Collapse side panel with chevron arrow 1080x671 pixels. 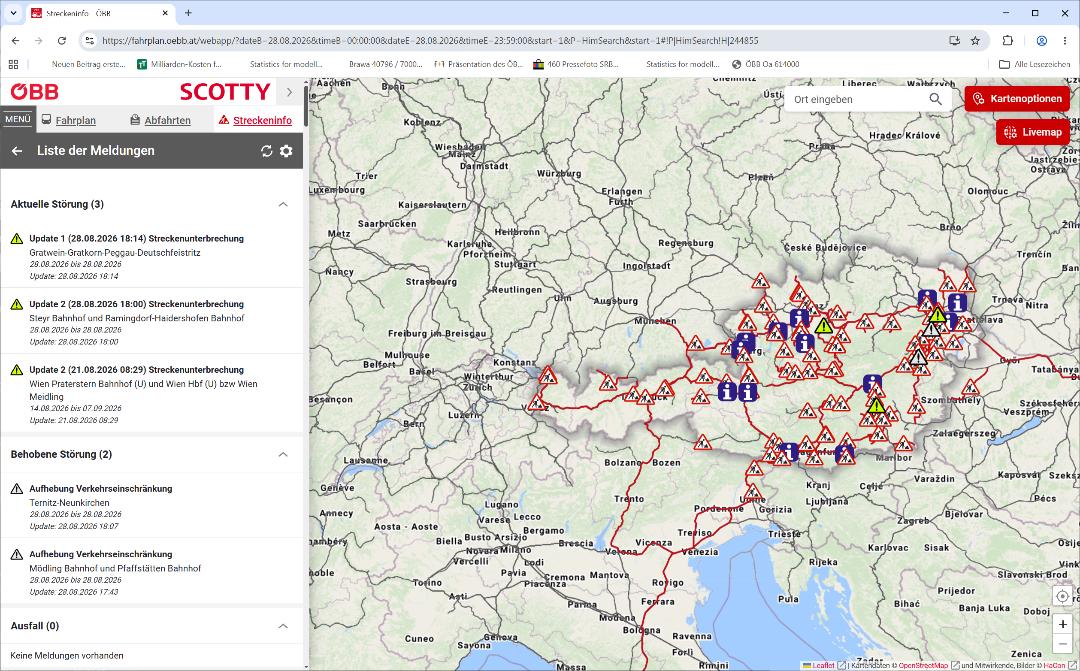(x=289, y=92)
